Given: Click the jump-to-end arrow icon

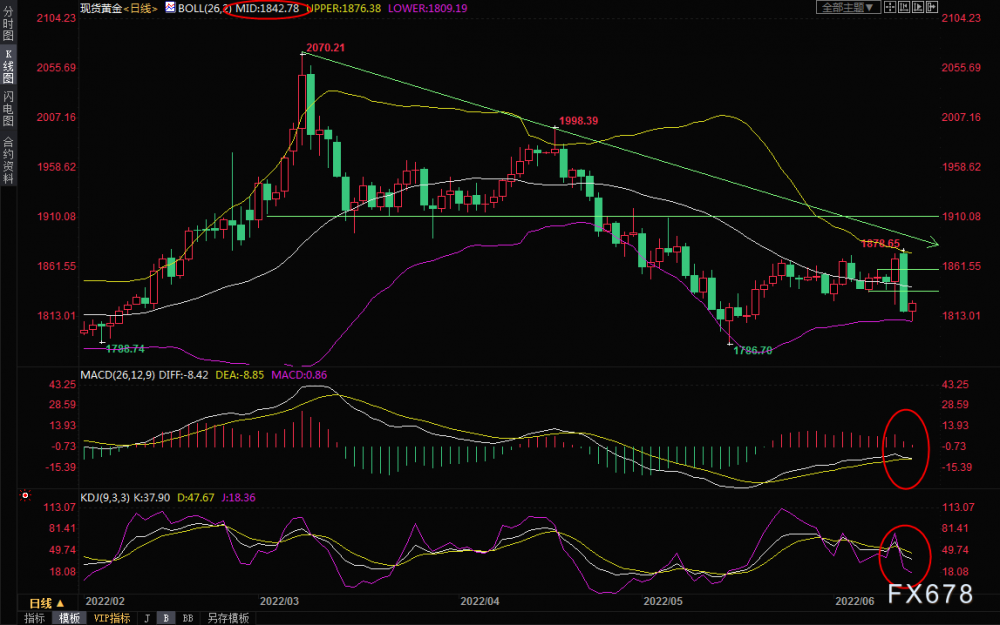Looking at the screenshot, I should pos(932,7).
